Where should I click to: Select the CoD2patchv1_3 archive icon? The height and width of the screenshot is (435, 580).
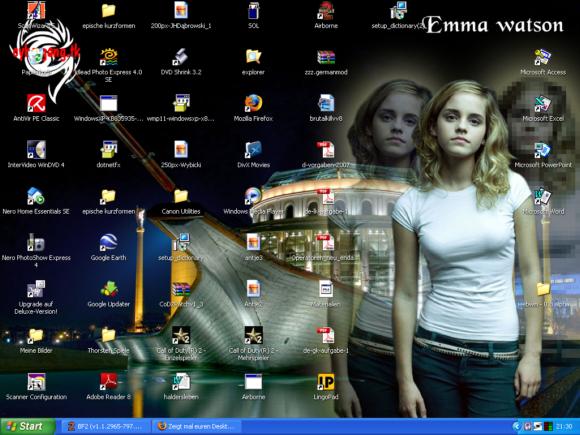coord(181,289)
